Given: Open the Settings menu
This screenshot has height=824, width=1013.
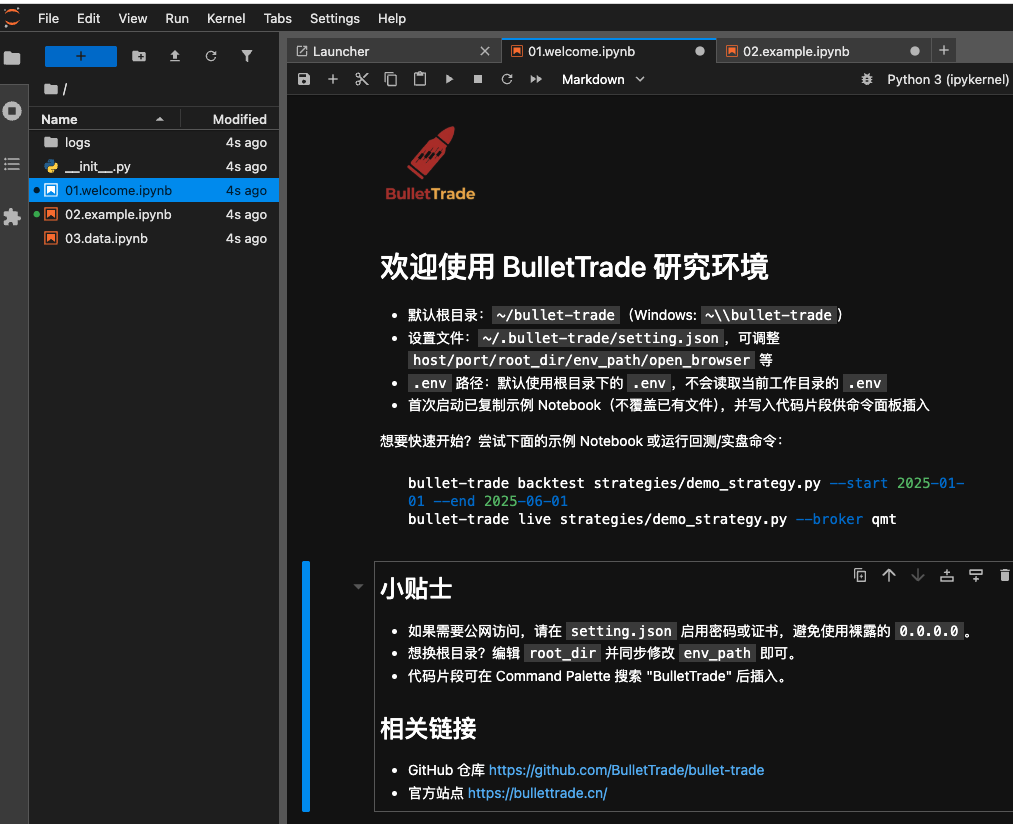Looking at the screenshot, I should tap(335, 18).
